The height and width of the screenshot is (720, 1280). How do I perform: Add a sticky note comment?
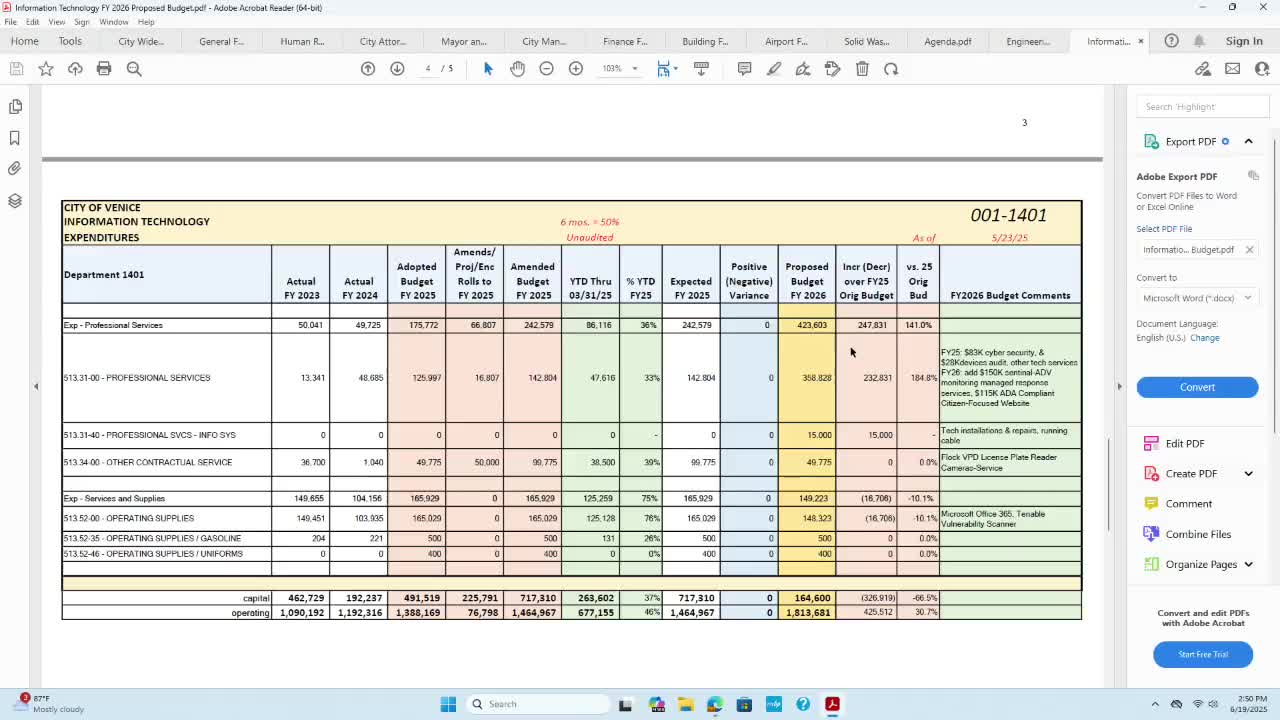pos(744,68)
